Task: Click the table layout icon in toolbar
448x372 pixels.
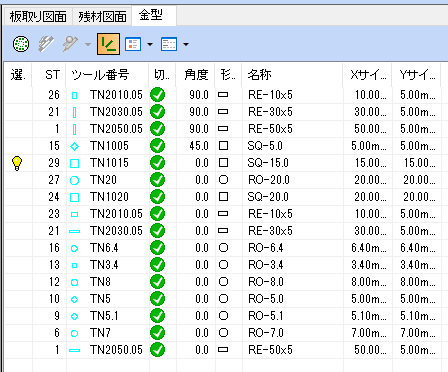Action: tap(169, 44)
